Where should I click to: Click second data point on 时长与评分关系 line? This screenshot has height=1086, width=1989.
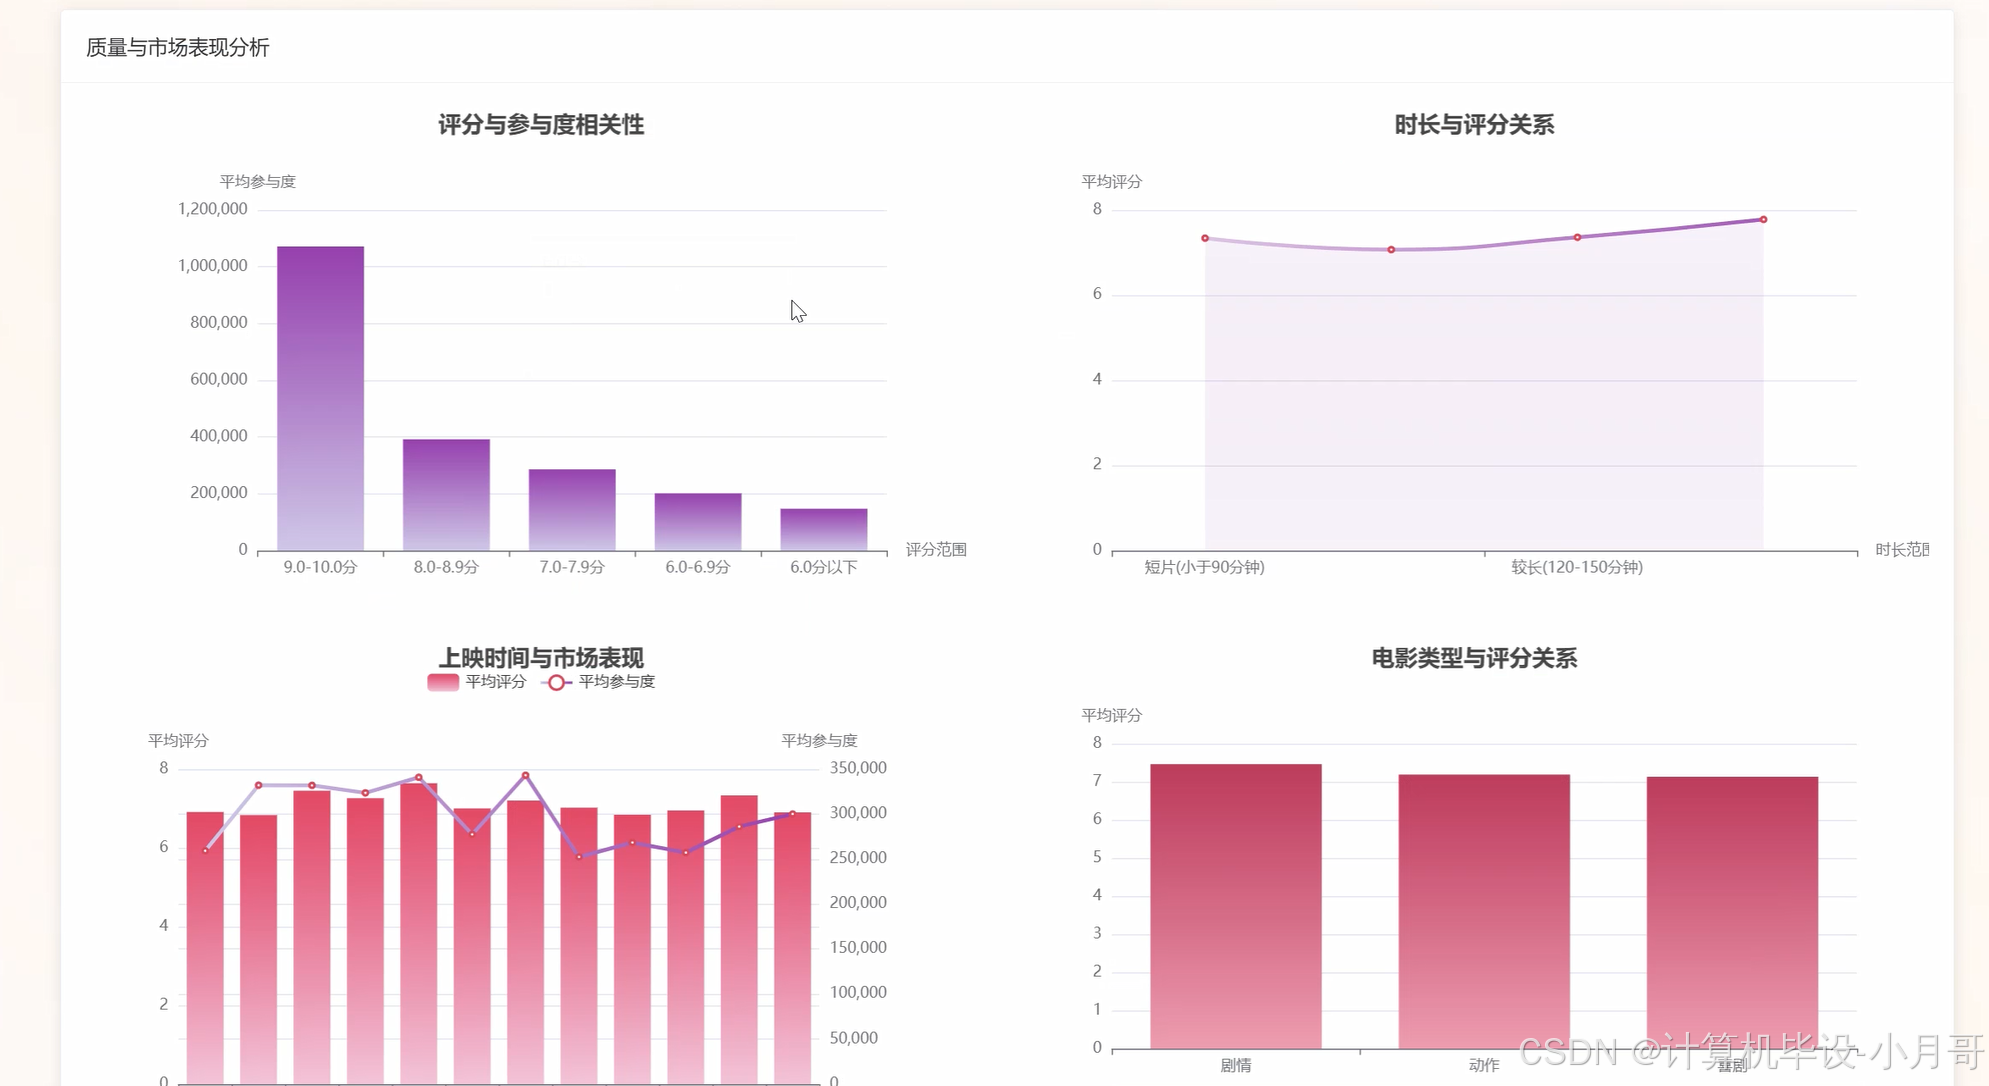click(x=1391, y=249)
